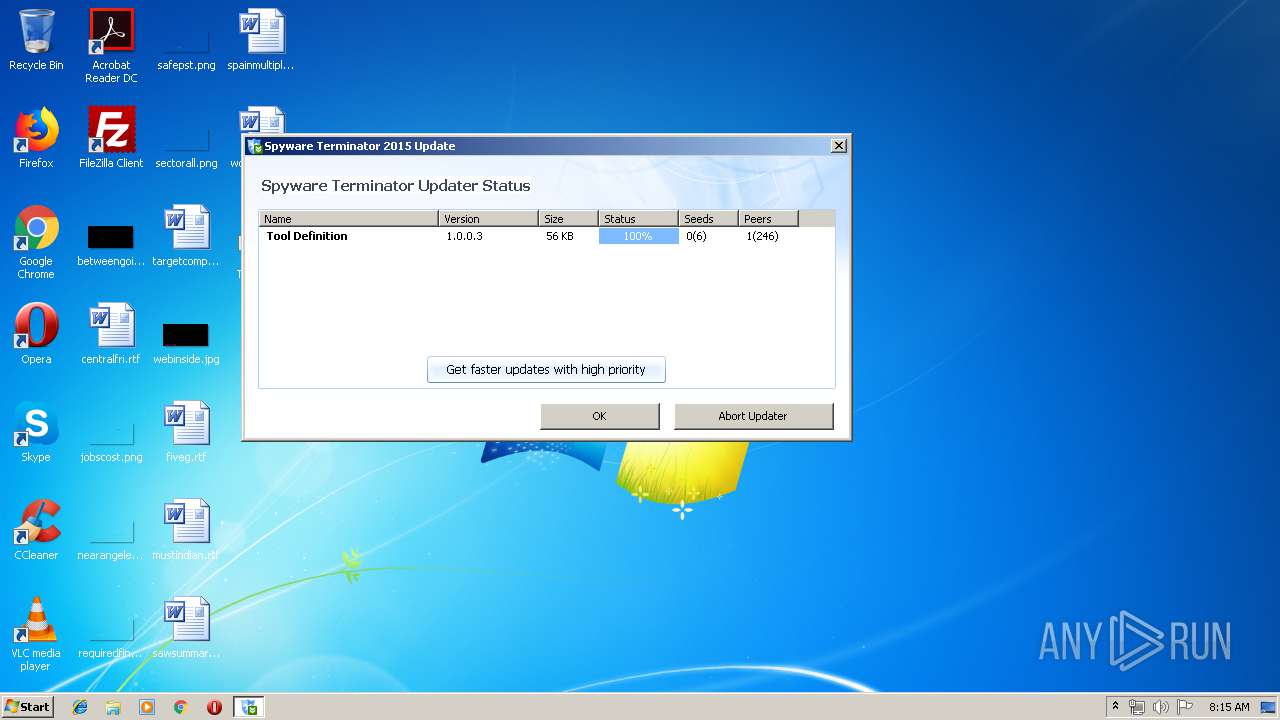Open Opera from the taskbar
This screenshot has width=1280, height=720.
click(214, 707)
